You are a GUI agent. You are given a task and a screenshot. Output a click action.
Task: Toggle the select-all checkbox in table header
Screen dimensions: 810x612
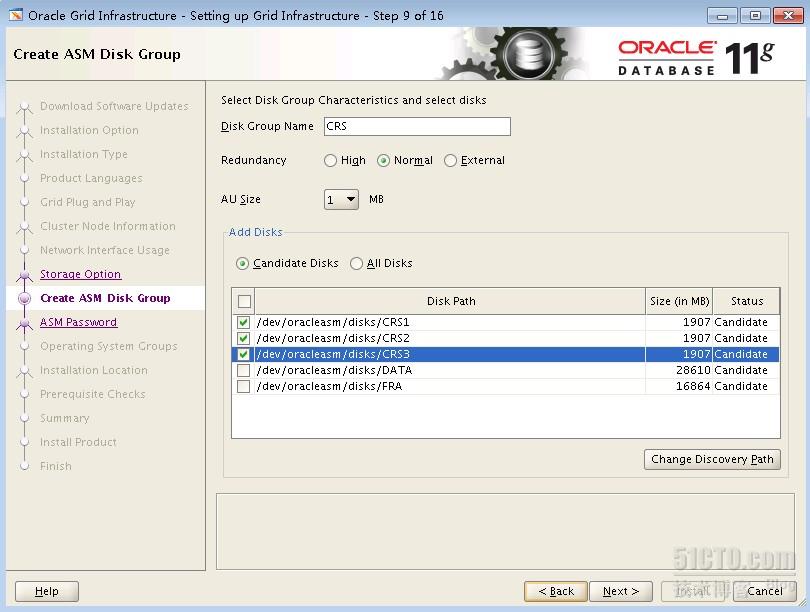tap(244, 301)
